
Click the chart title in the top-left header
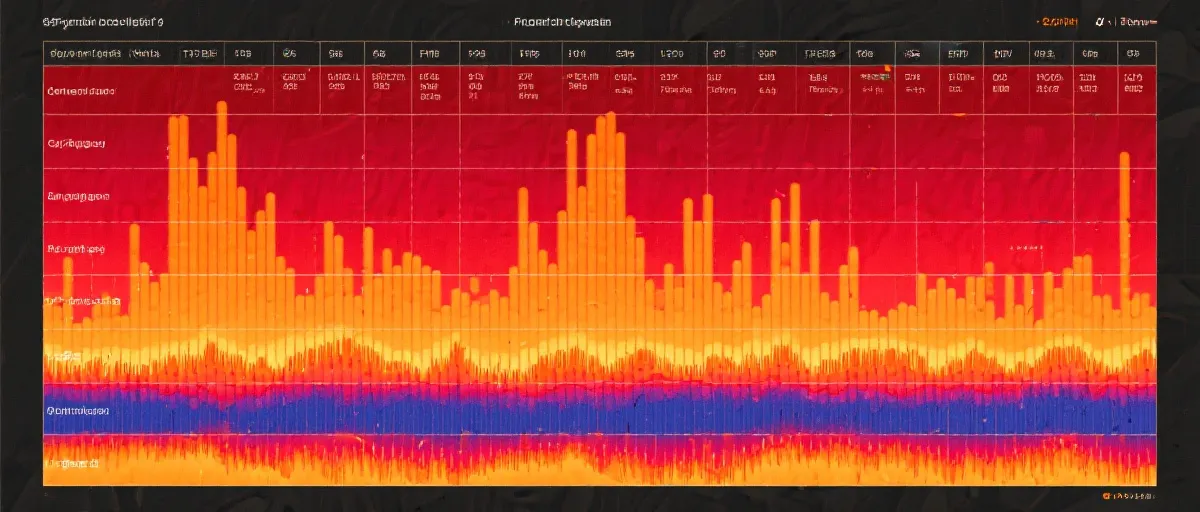tap(105, 21)
